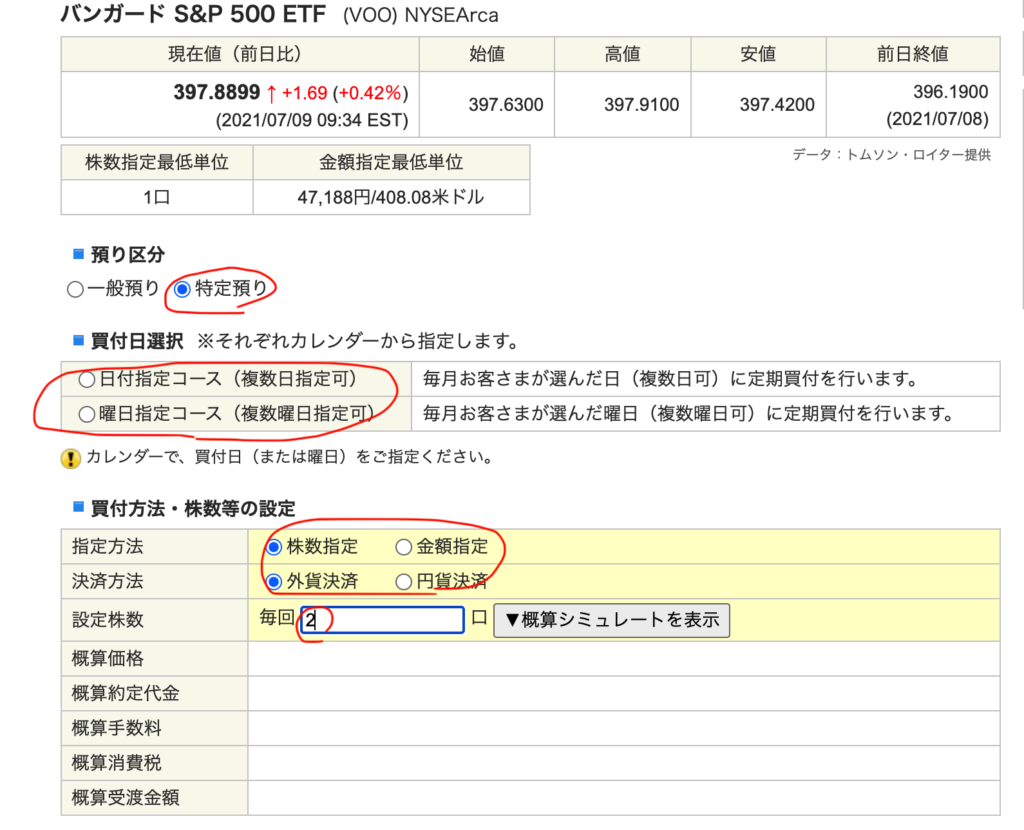Click the +1.69 price change value

click(x=304, y=93)
